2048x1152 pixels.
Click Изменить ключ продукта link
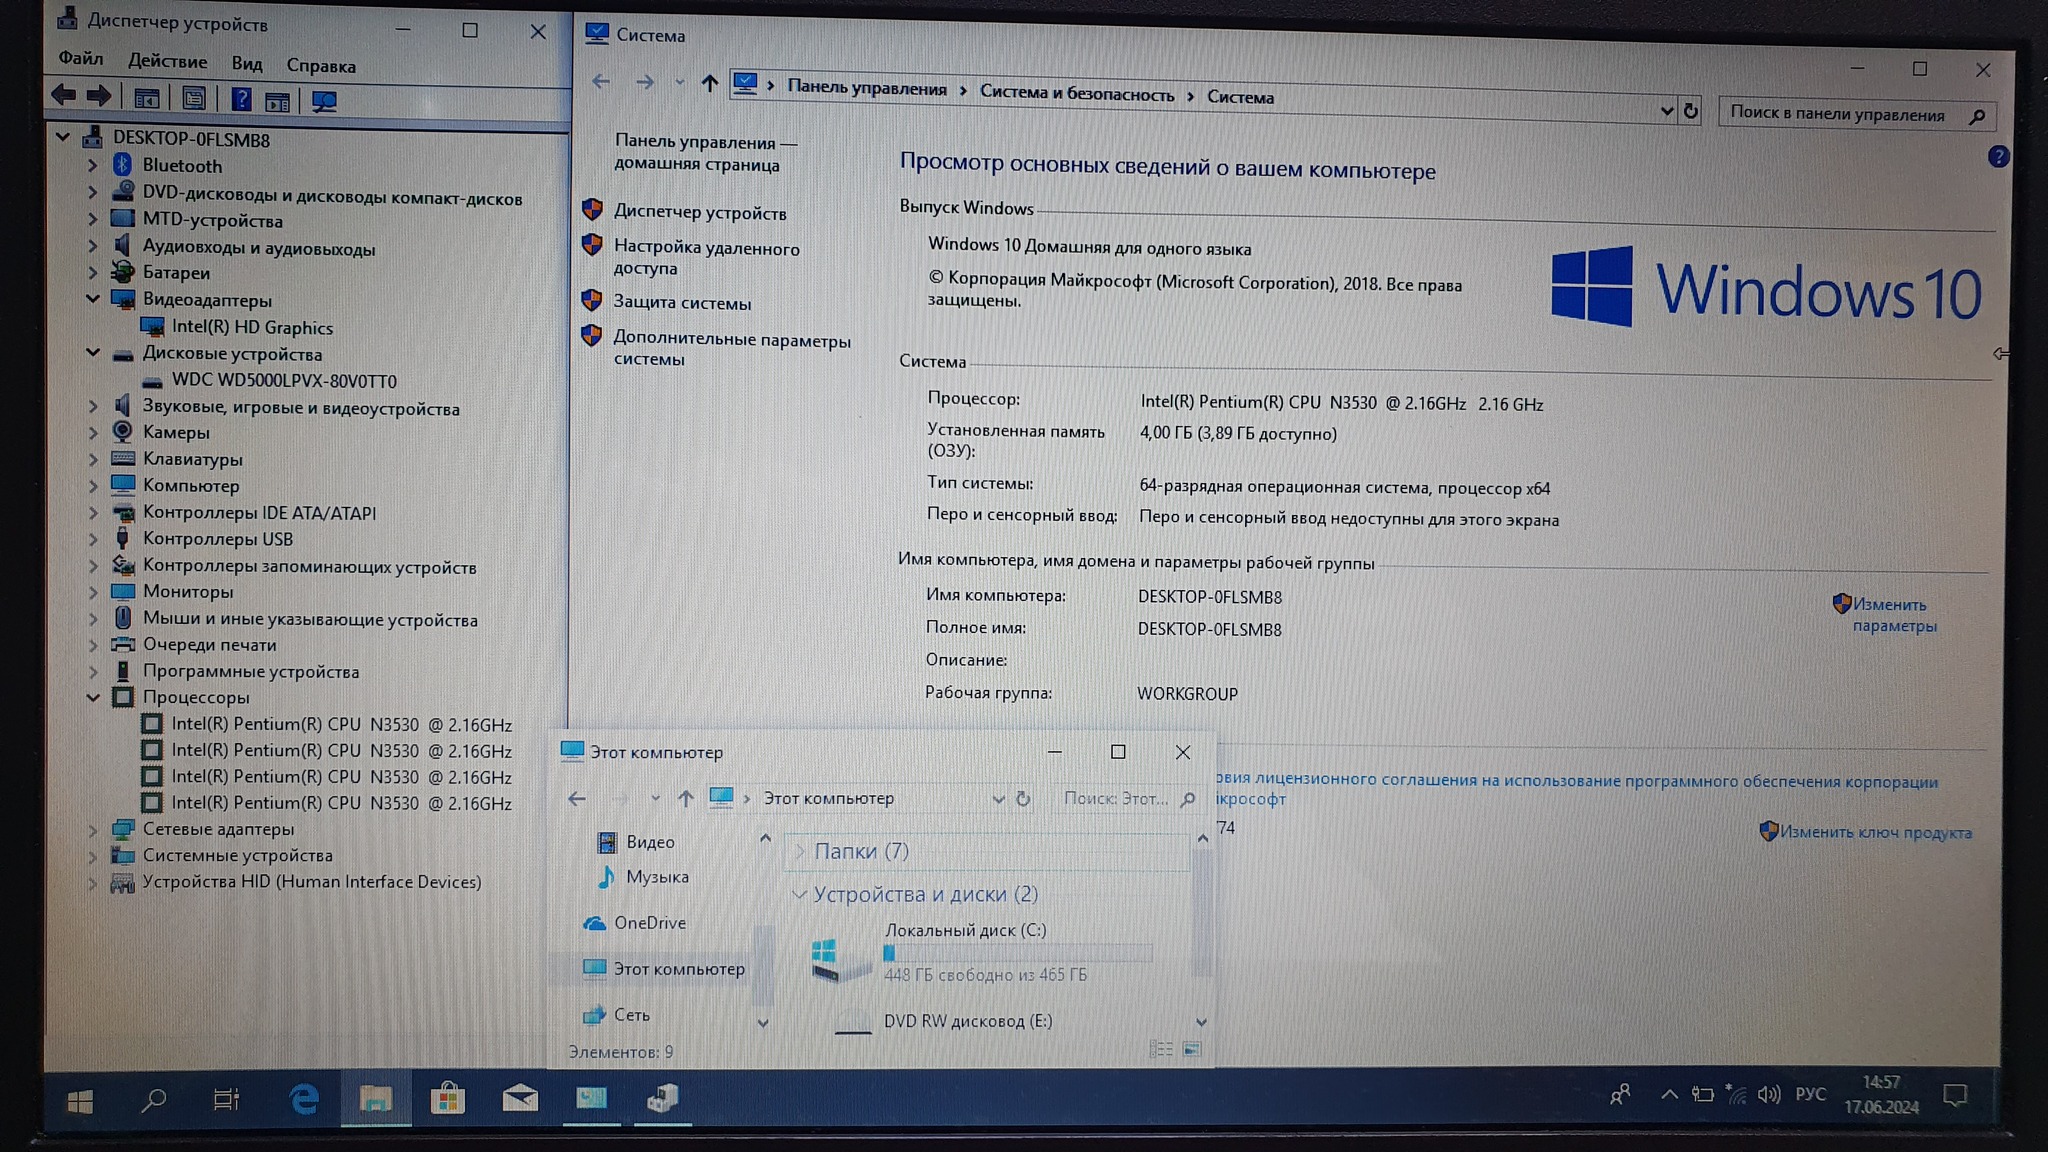pos(1875,832)
